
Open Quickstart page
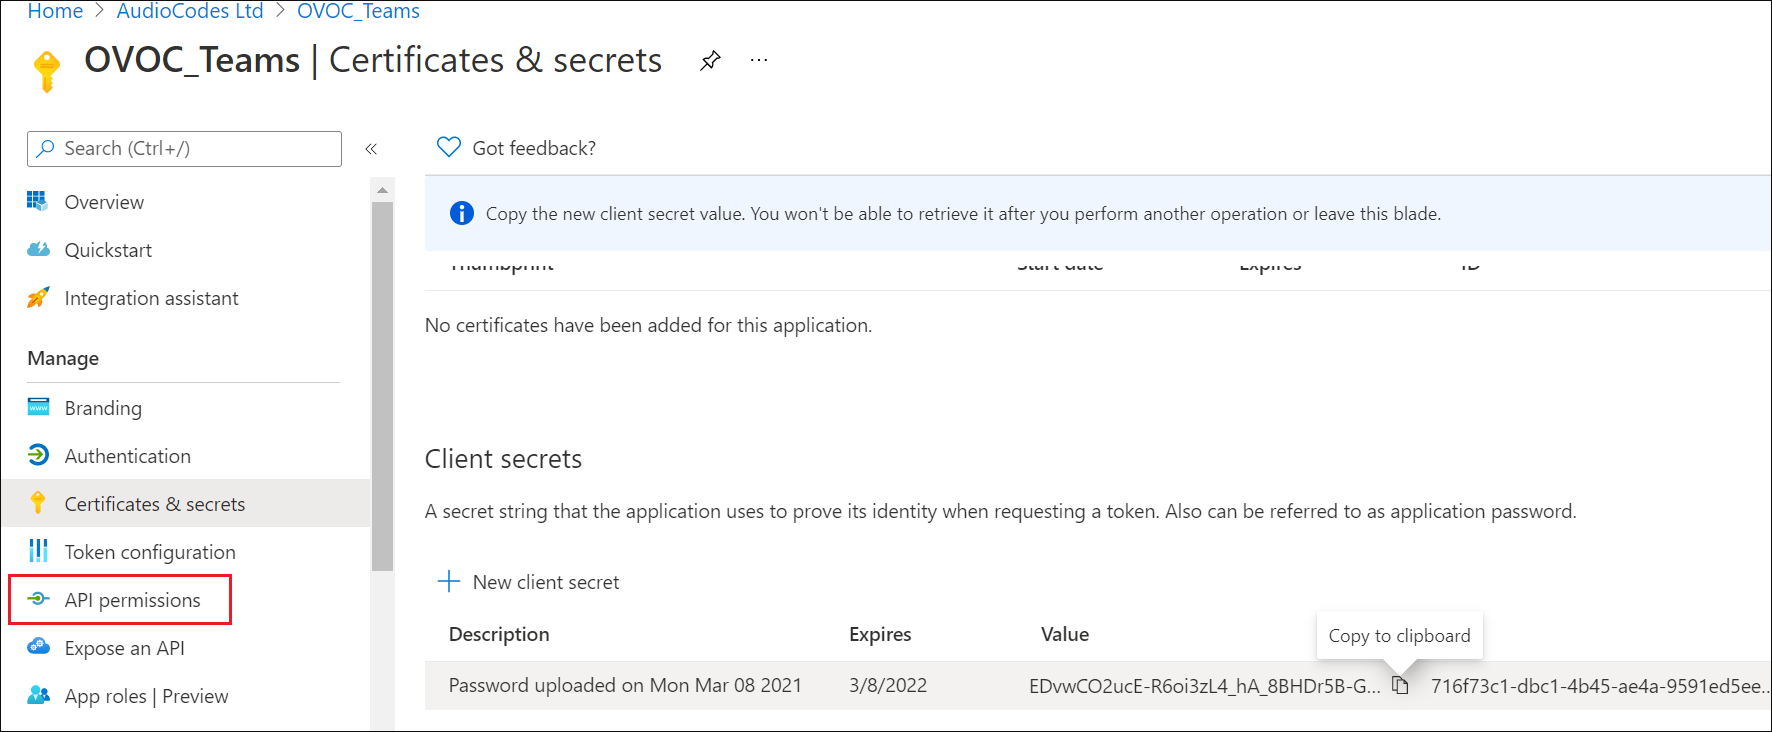coord(108,250)
